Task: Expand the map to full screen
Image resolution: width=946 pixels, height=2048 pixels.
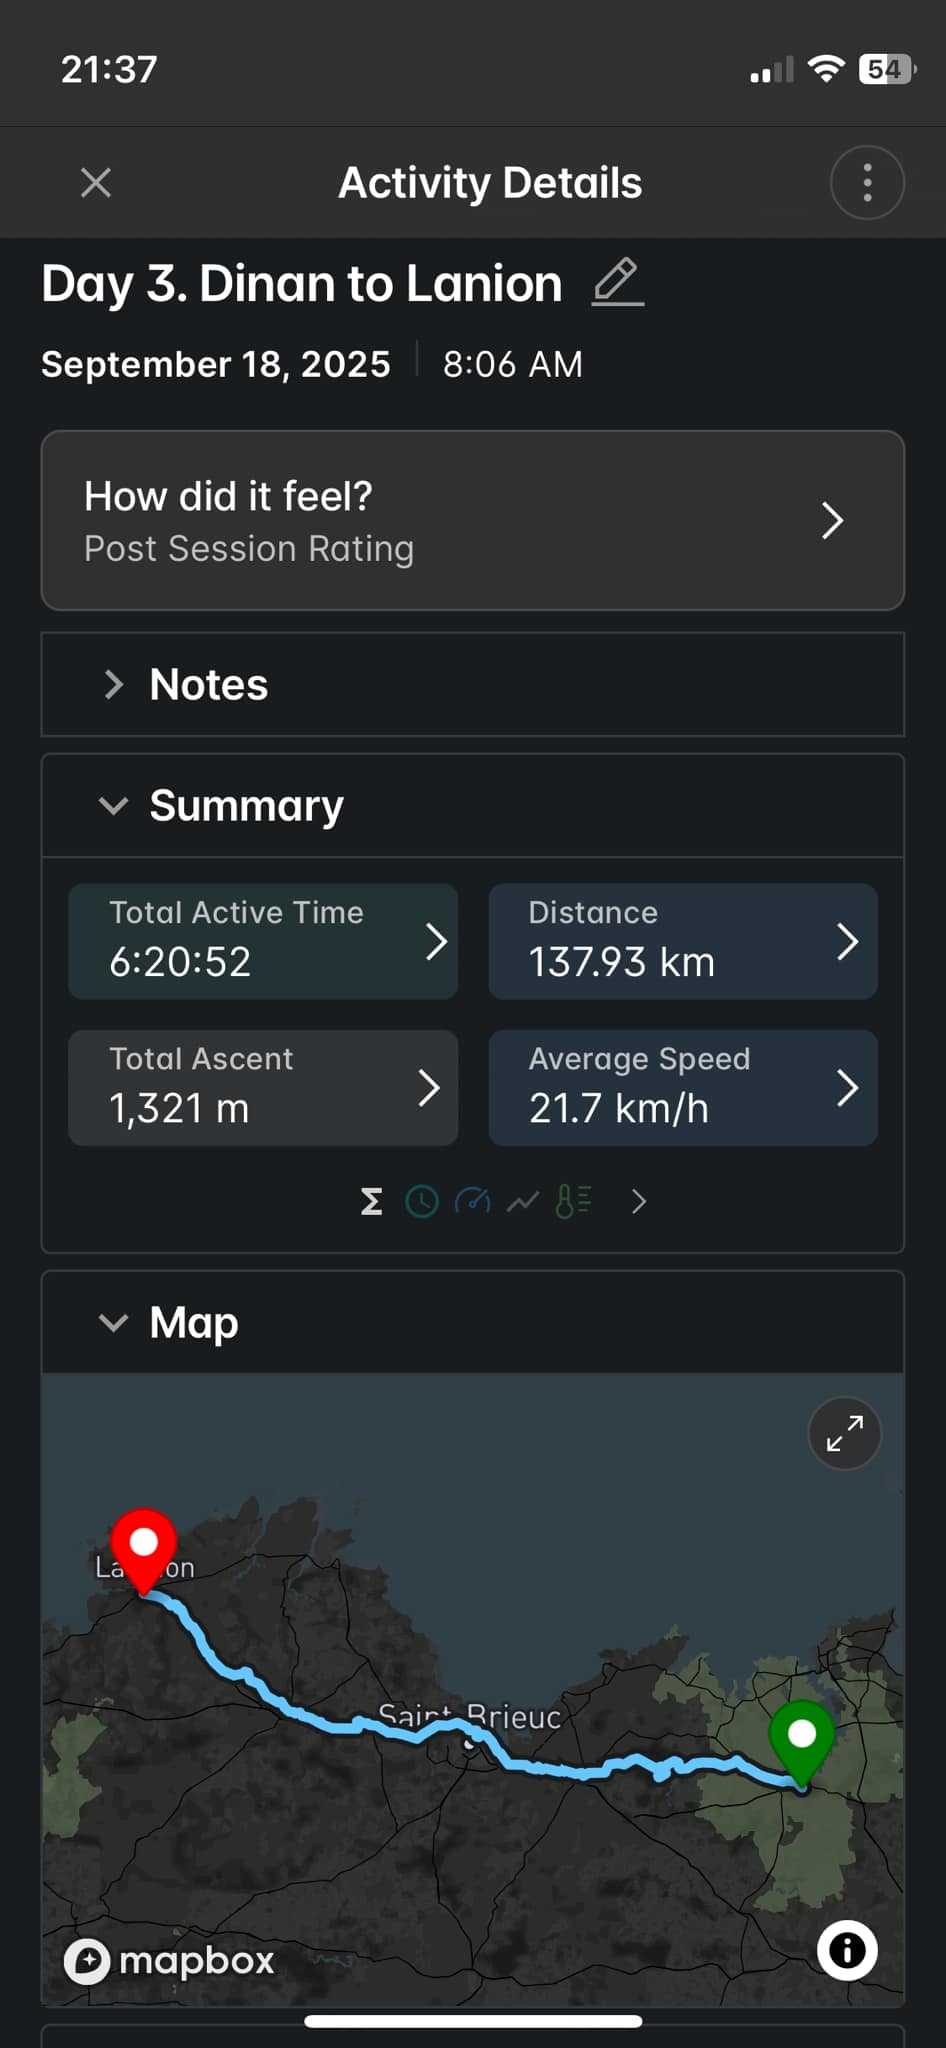Action: [844, 1434]
